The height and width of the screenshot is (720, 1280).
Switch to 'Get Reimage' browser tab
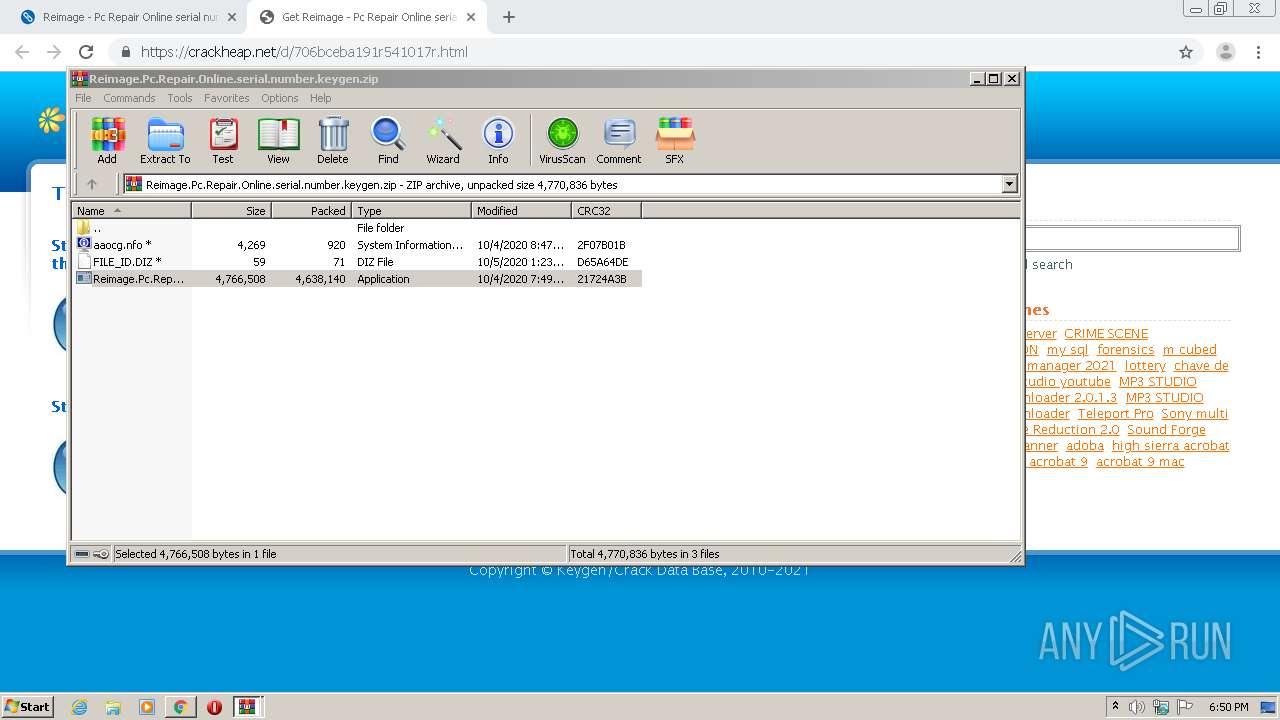click(x=368, y=17)
